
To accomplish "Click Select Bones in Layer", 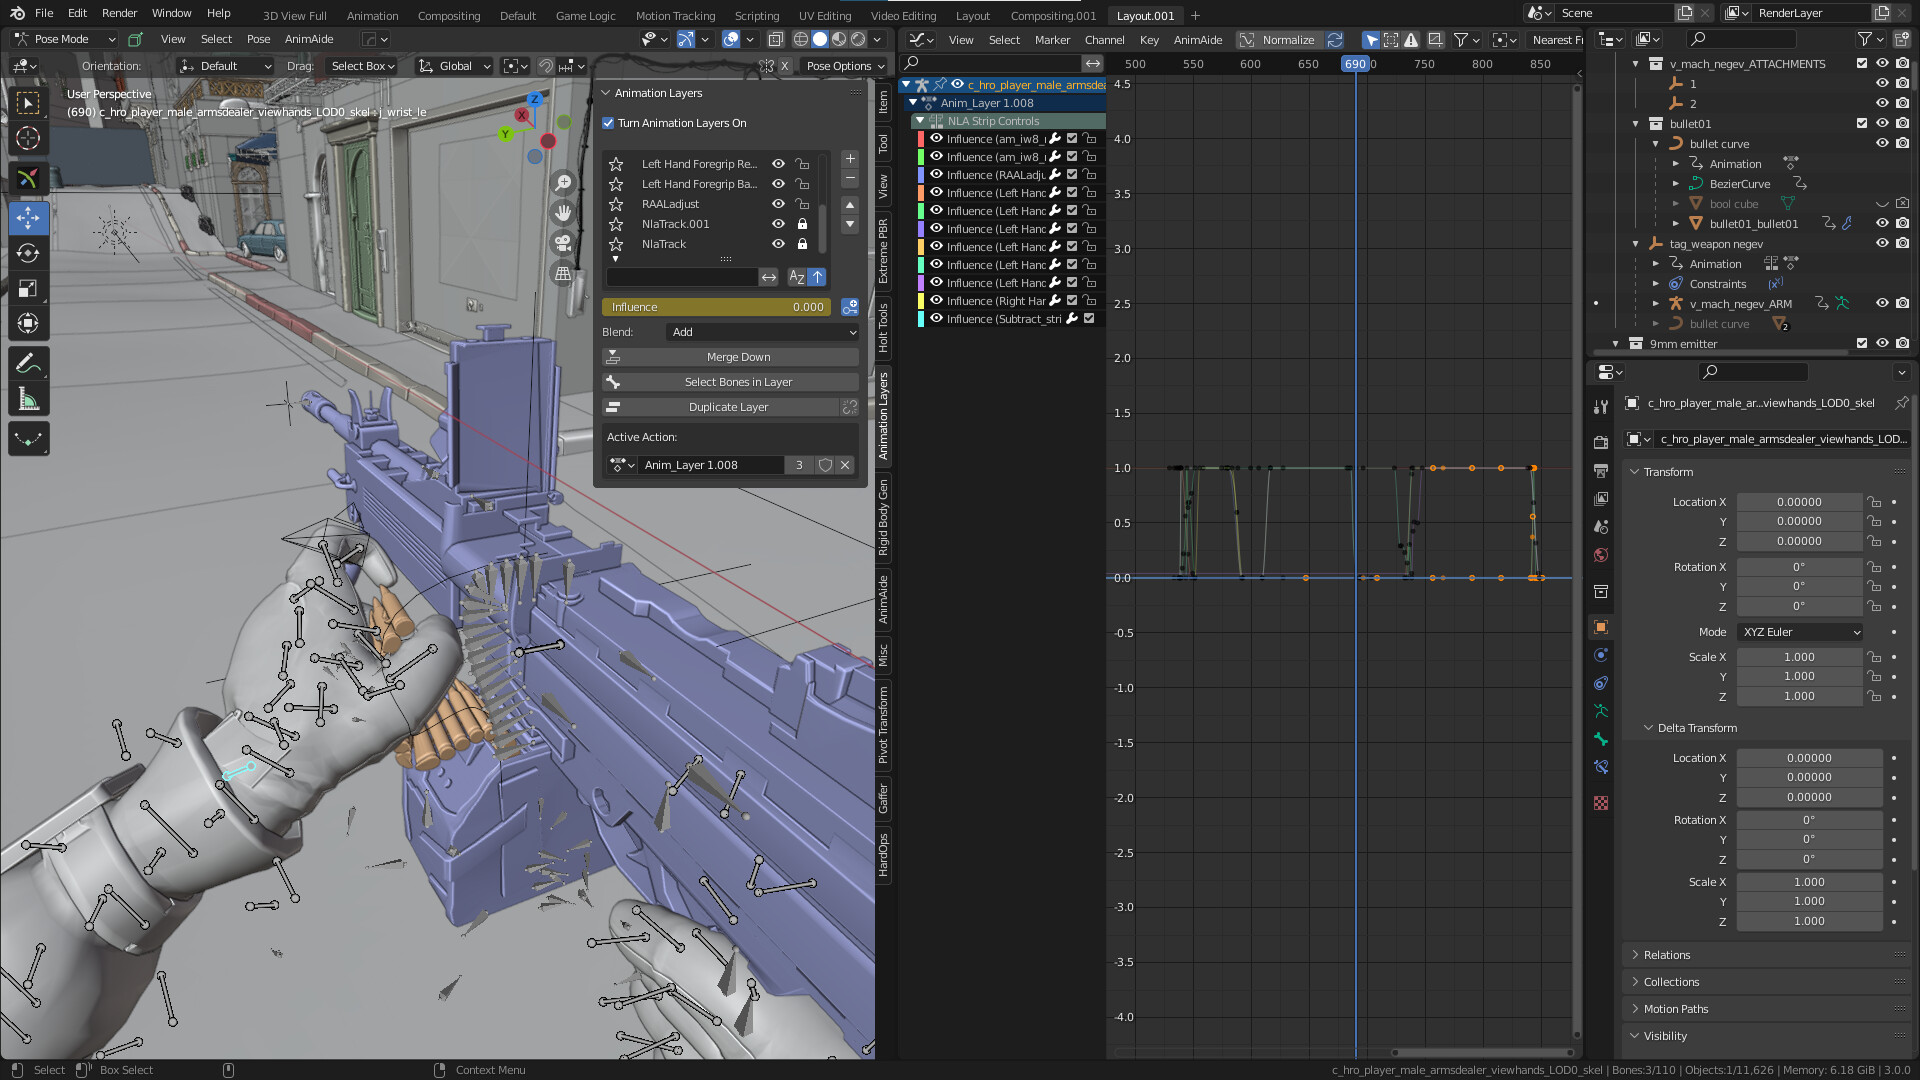I will [738, 381].
